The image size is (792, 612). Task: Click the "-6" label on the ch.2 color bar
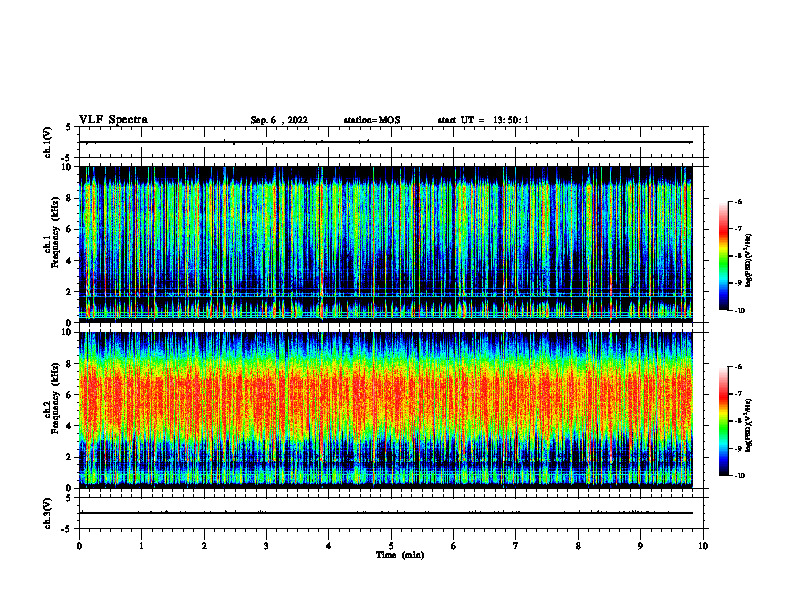[x=738, y=367]
